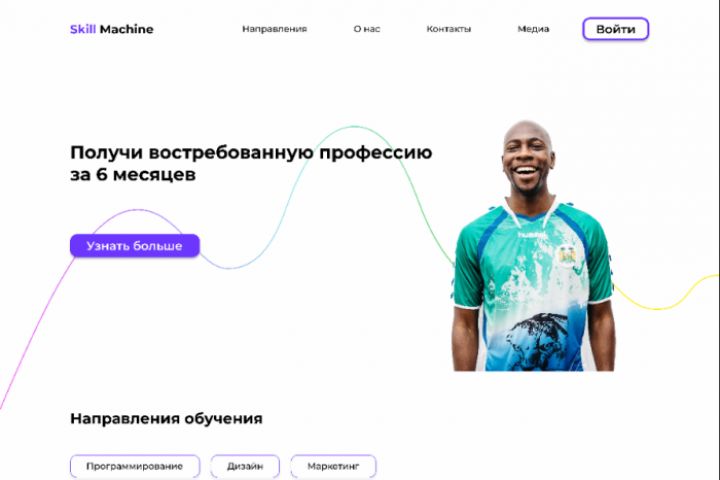
Task: Click the green peak of the wavy line
Action: pos(354,127)
